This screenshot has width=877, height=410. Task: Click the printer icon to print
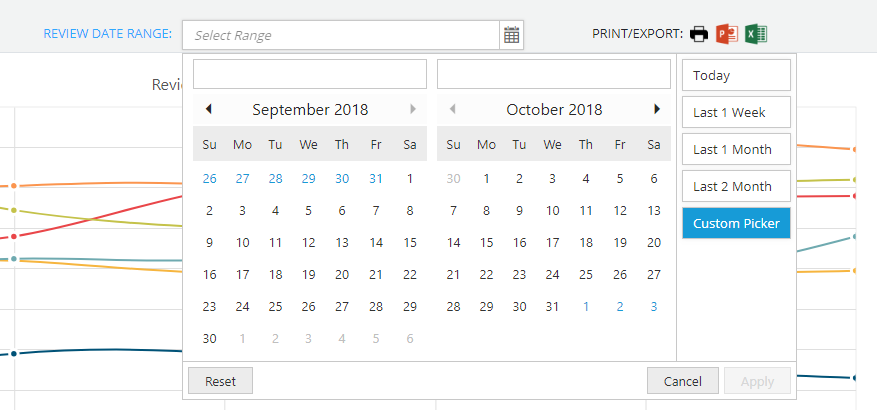699,35
